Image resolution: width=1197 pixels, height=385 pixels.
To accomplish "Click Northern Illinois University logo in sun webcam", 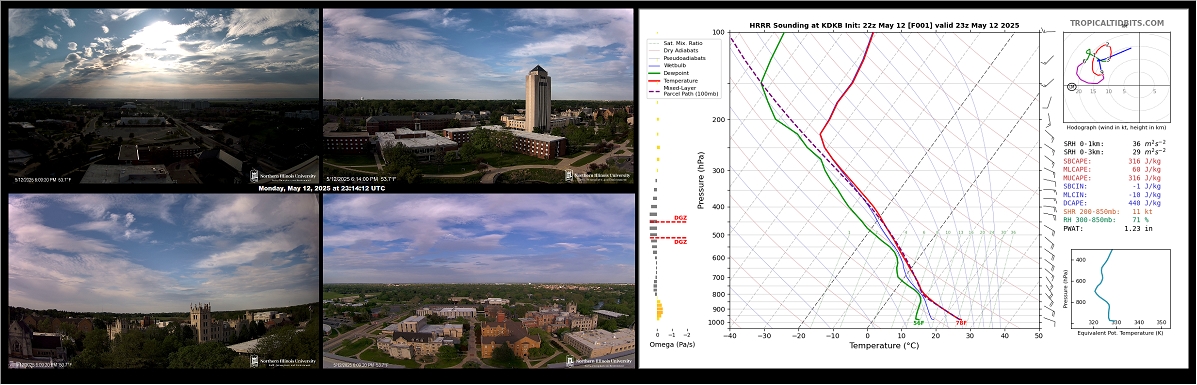I will [x=284, y=176].
